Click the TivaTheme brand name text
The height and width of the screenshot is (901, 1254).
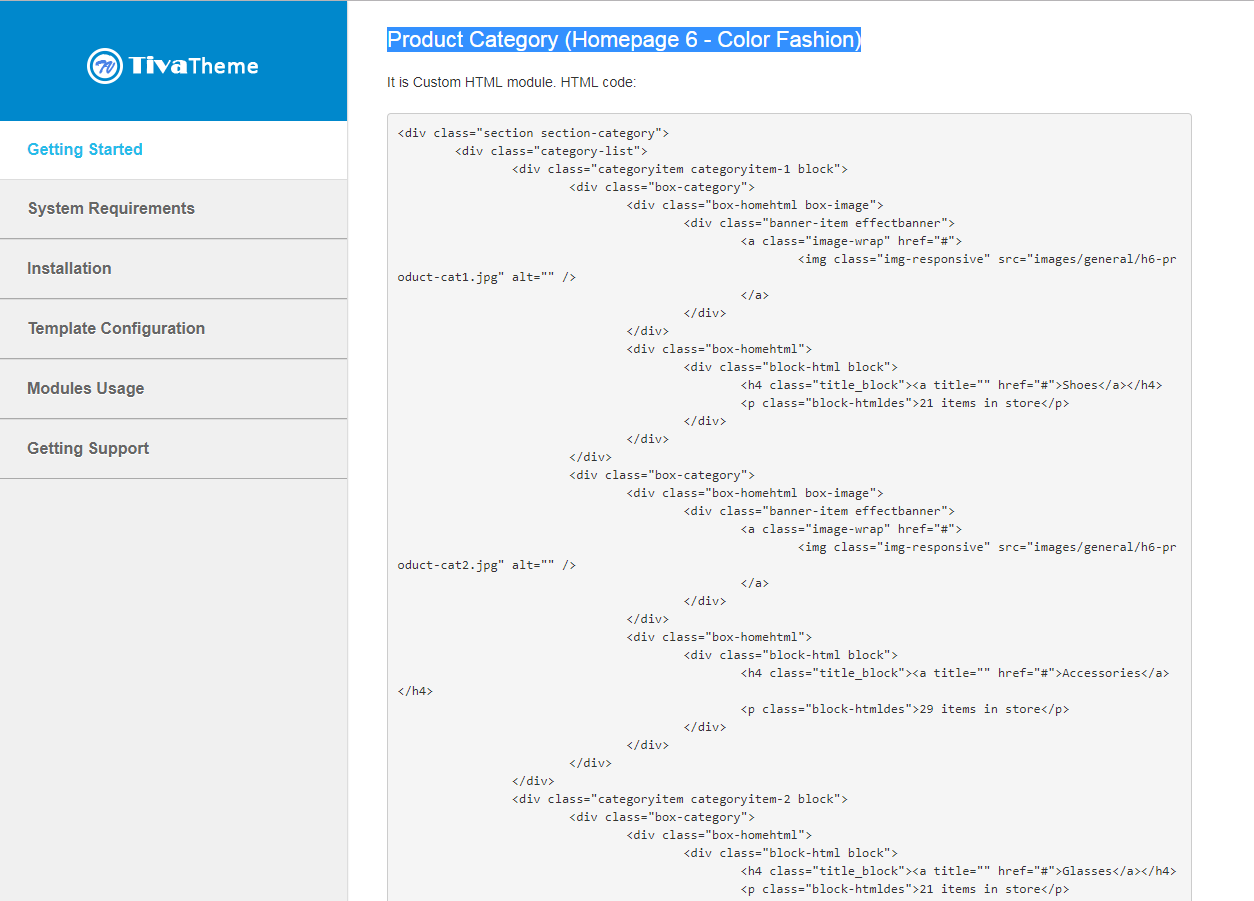[194, 67]
